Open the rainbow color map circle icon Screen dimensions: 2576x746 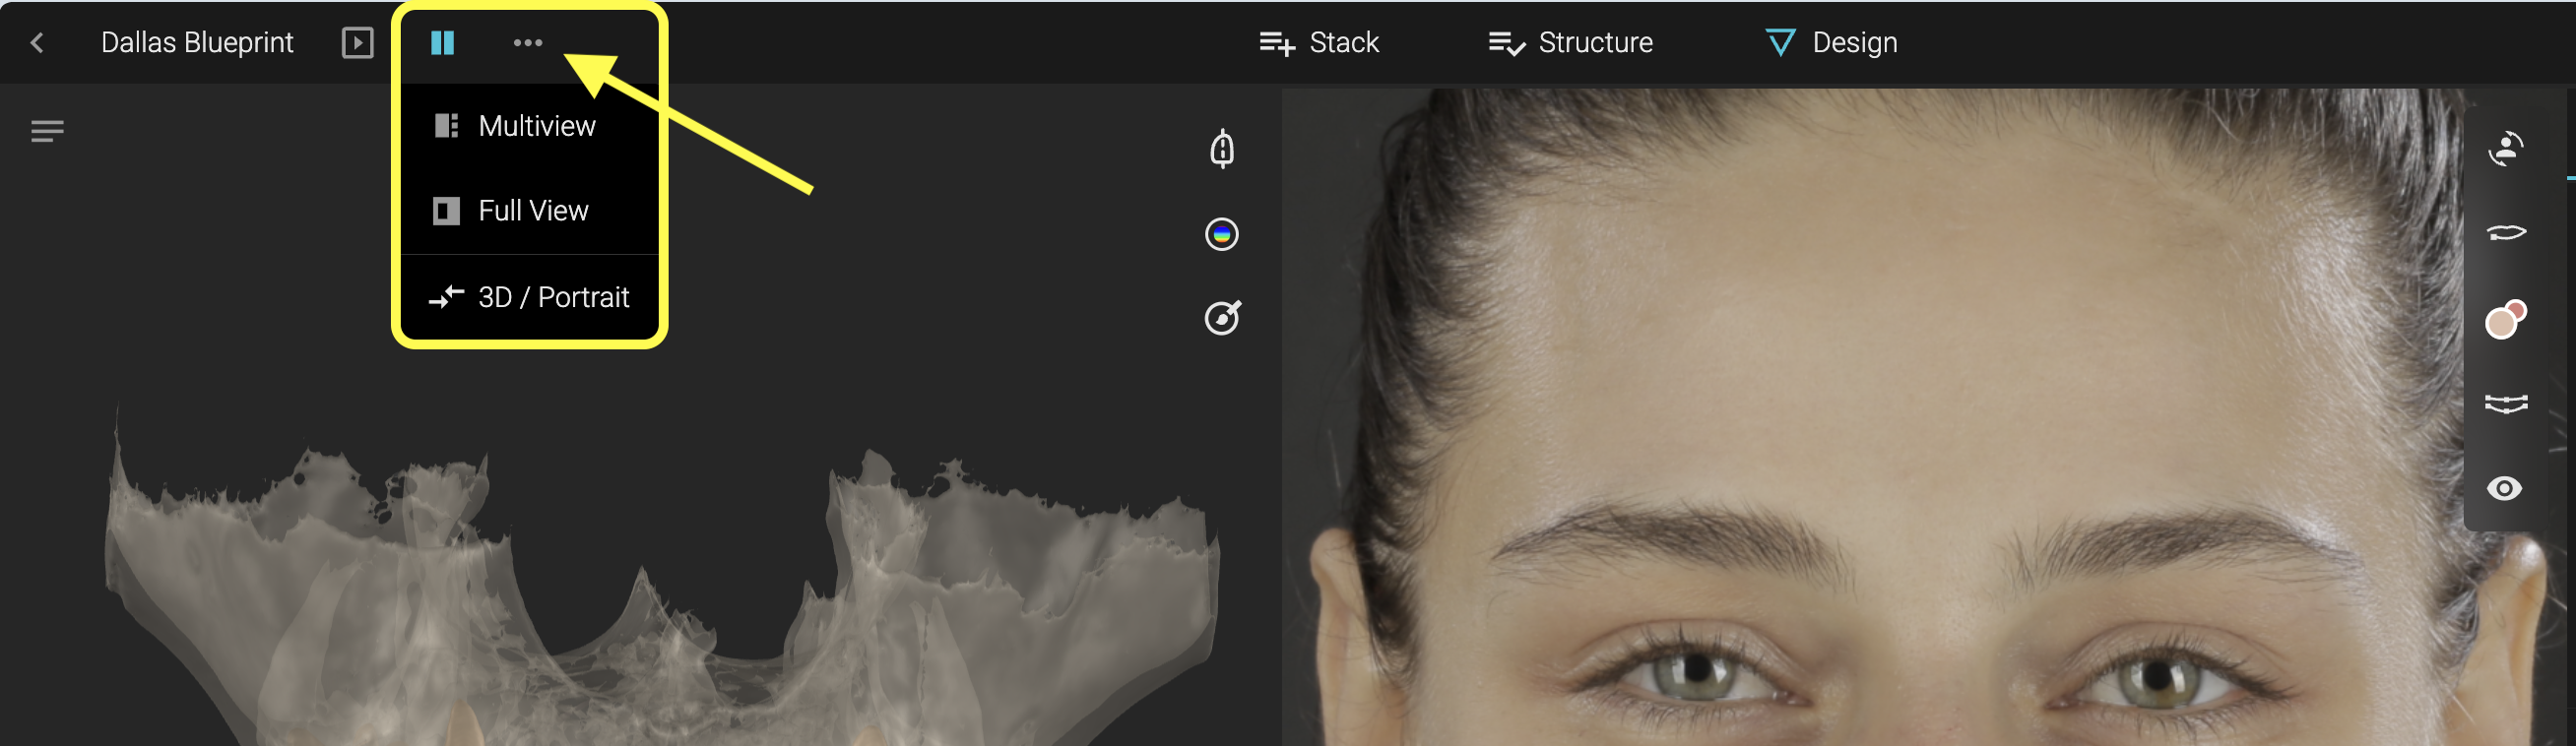coord(1221,234)
